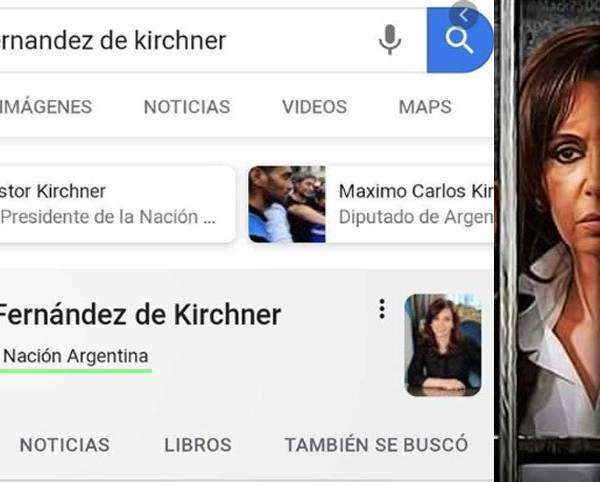Open the knowledge panel portrait thumbnail

pos(443,345)
